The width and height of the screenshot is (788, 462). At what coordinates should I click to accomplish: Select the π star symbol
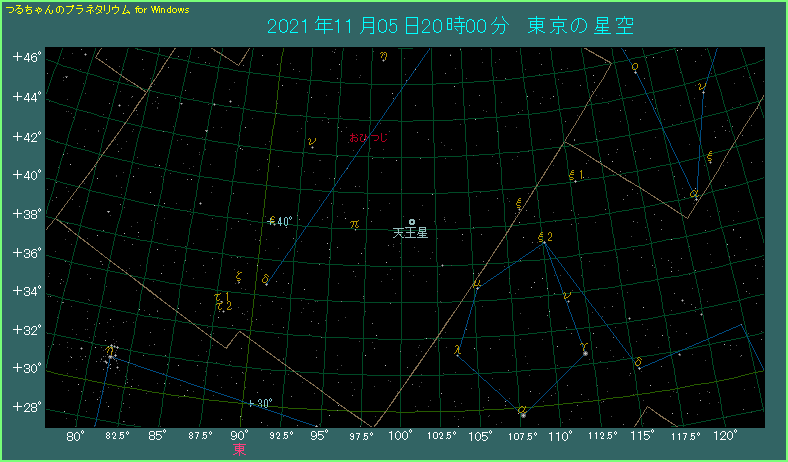pos(355,225)
